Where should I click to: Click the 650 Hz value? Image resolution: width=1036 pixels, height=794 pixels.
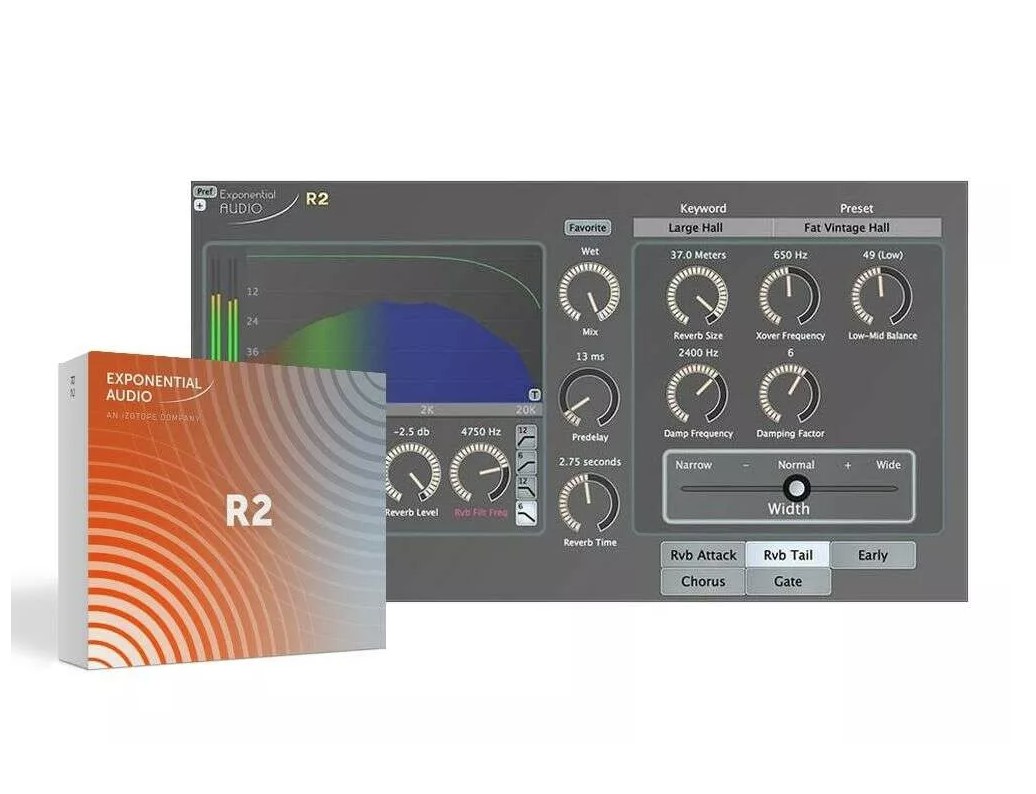(x=790, y=255)
